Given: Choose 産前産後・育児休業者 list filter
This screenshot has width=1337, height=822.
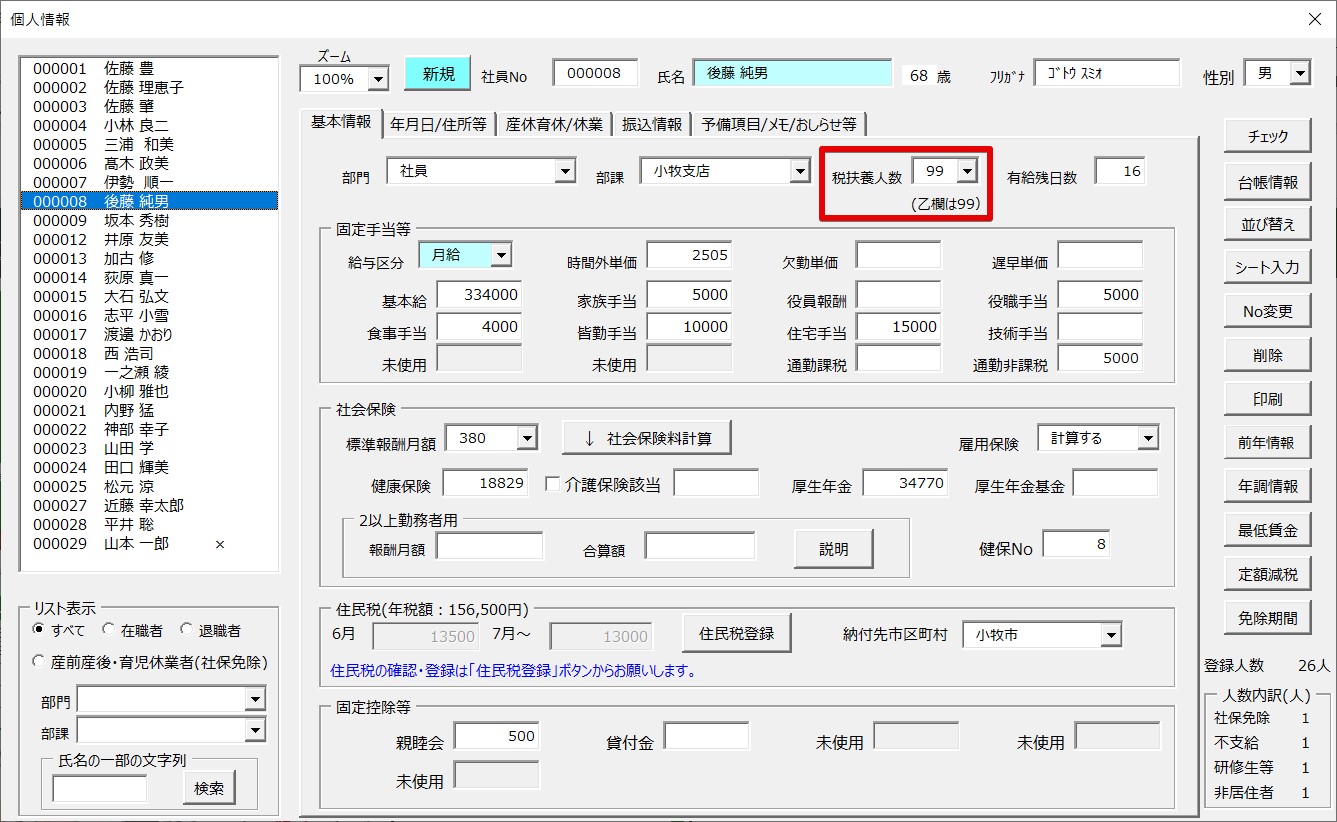Looking at the screenshot, I should [x=39, y=661].
